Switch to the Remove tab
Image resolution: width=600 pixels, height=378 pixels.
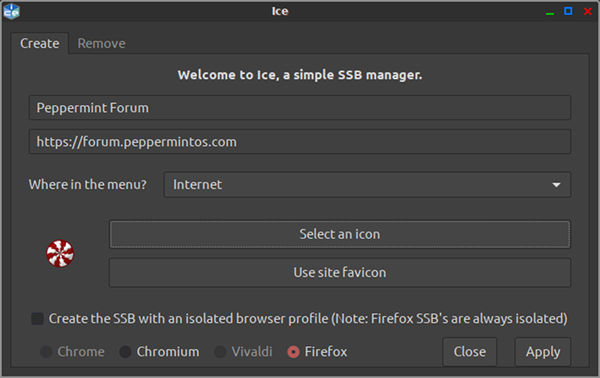pos(101,43)
